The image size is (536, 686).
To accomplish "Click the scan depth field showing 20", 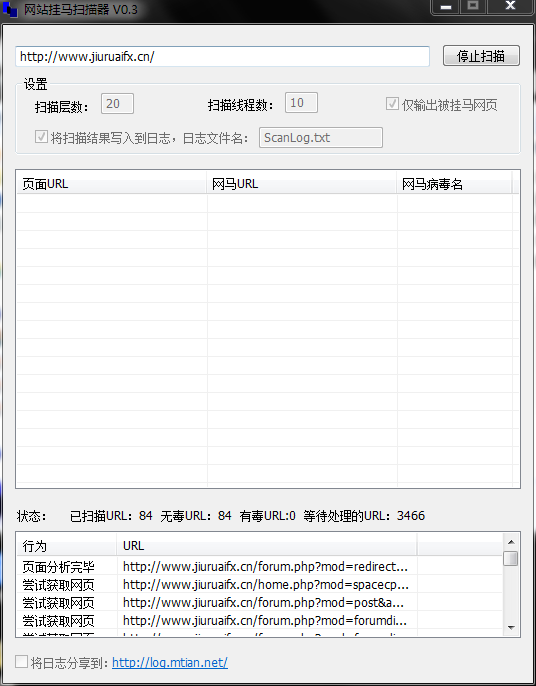I will point(117,104).
